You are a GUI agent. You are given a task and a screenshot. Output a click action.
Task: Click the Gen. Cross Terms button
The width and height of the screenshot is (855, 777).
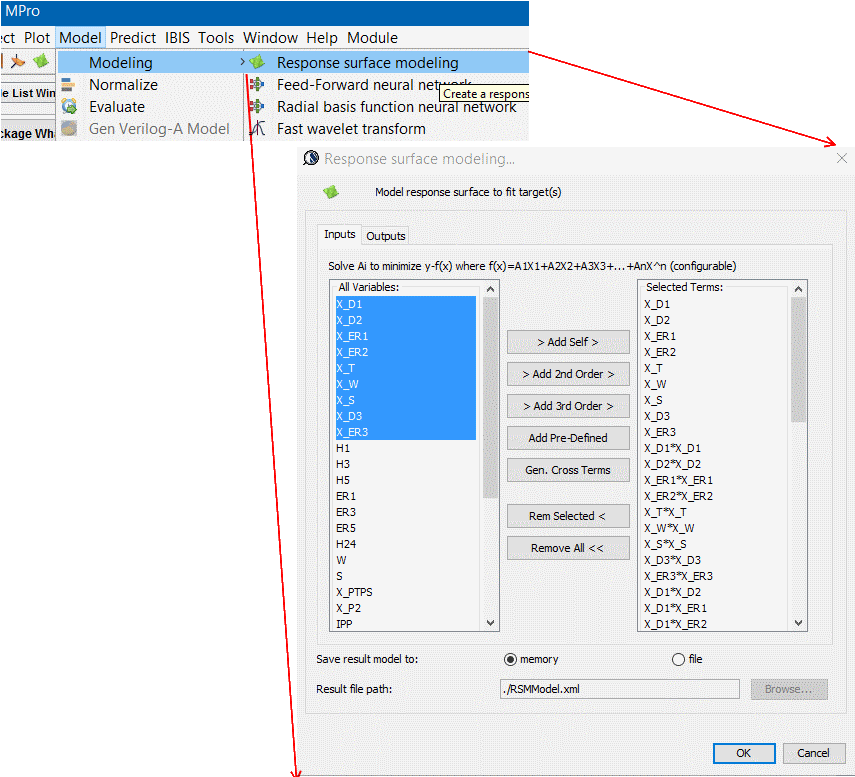coord(568,470)
